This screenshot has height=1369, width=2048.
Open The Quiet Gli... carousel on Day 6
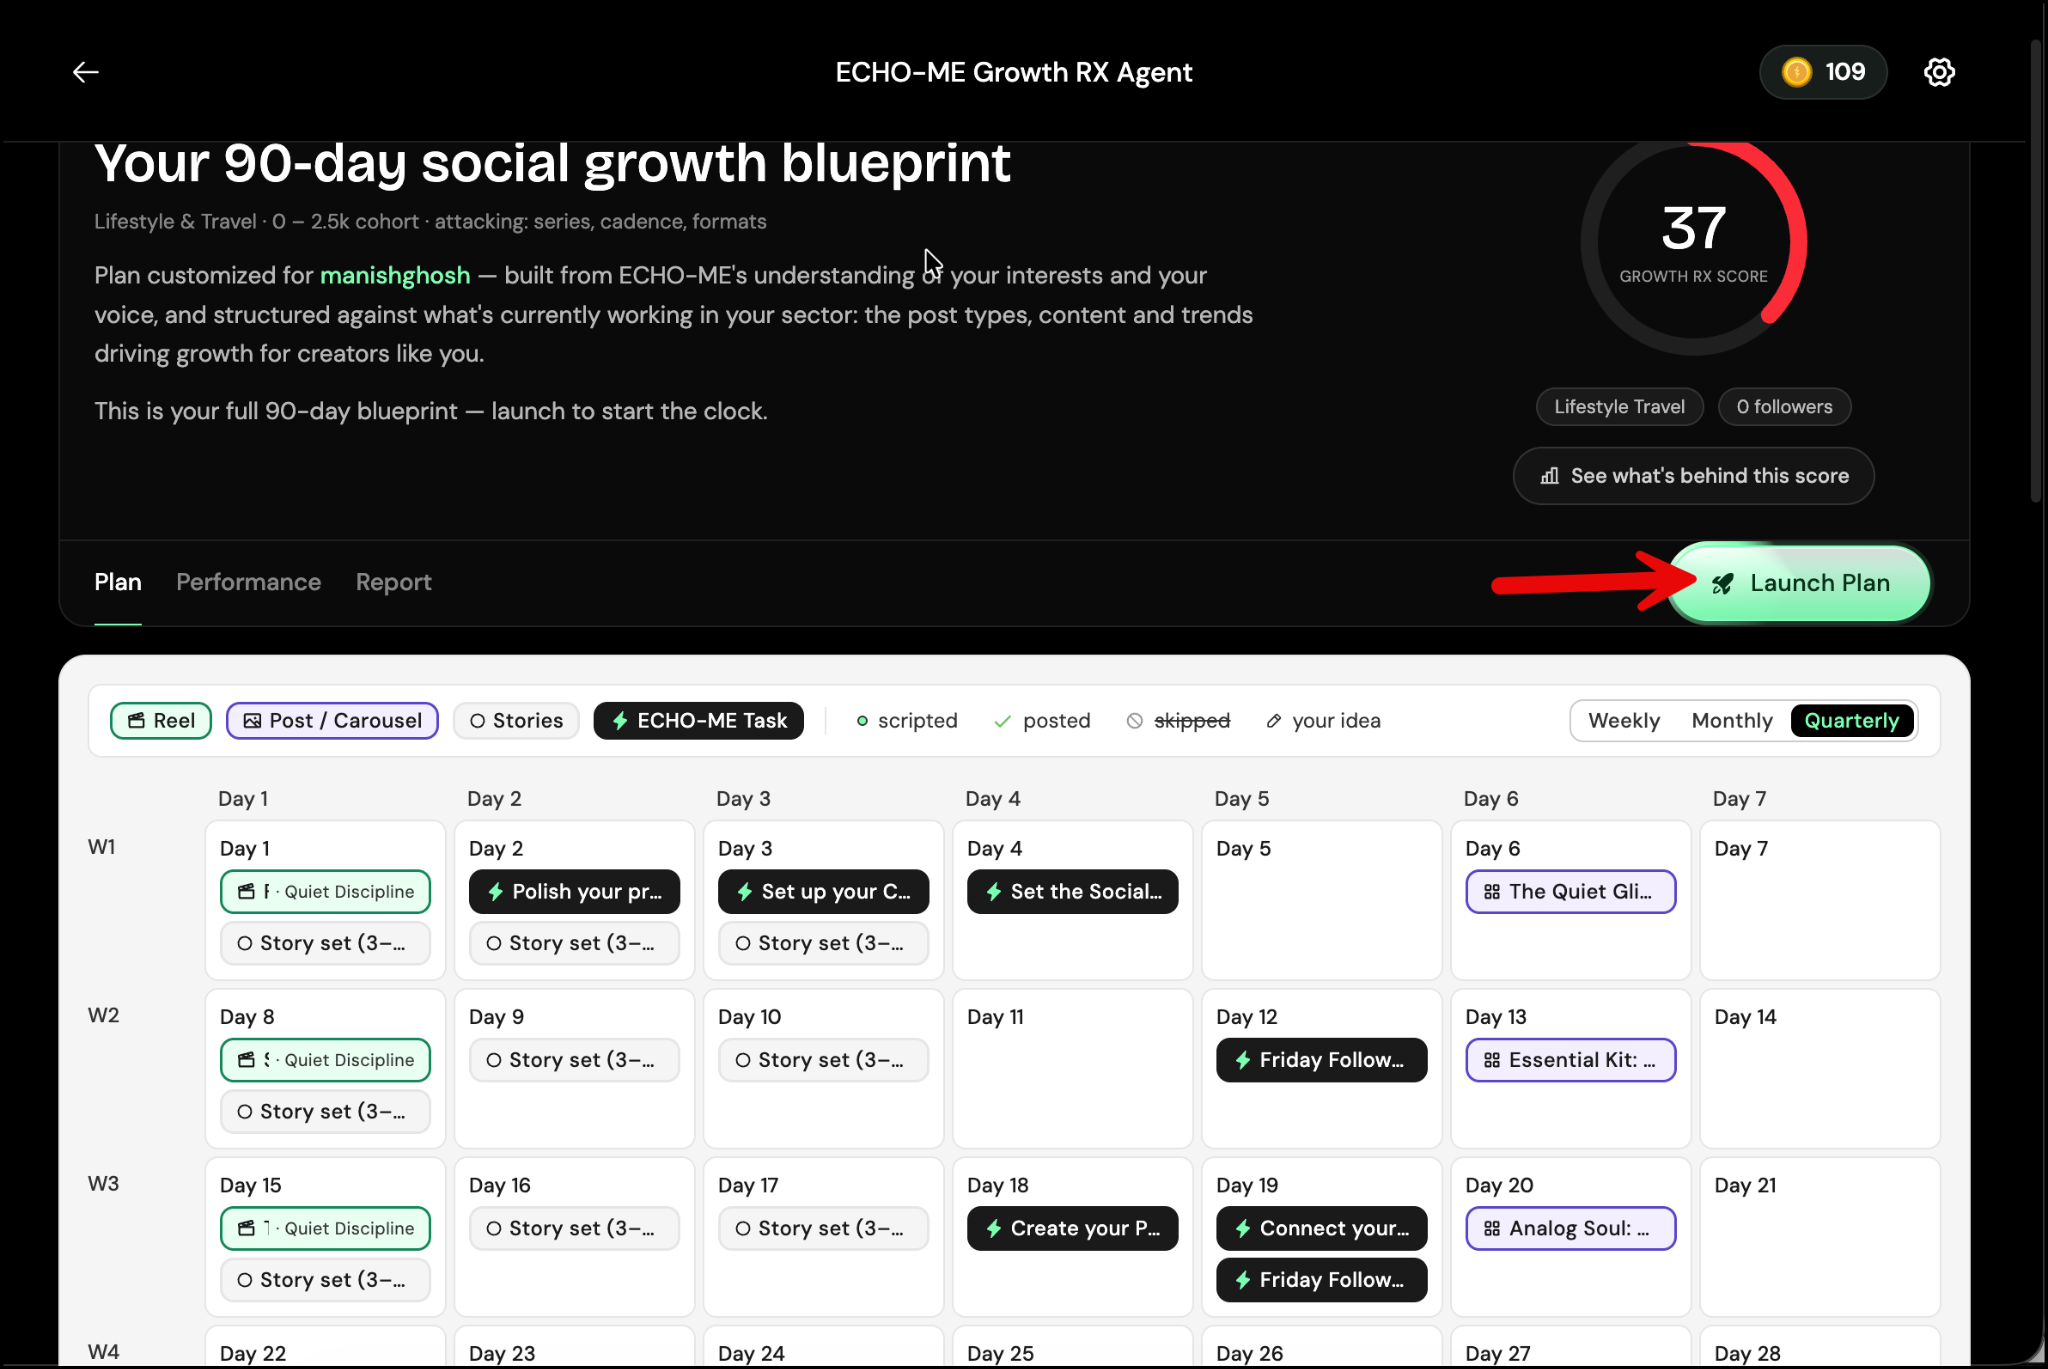1570,891
